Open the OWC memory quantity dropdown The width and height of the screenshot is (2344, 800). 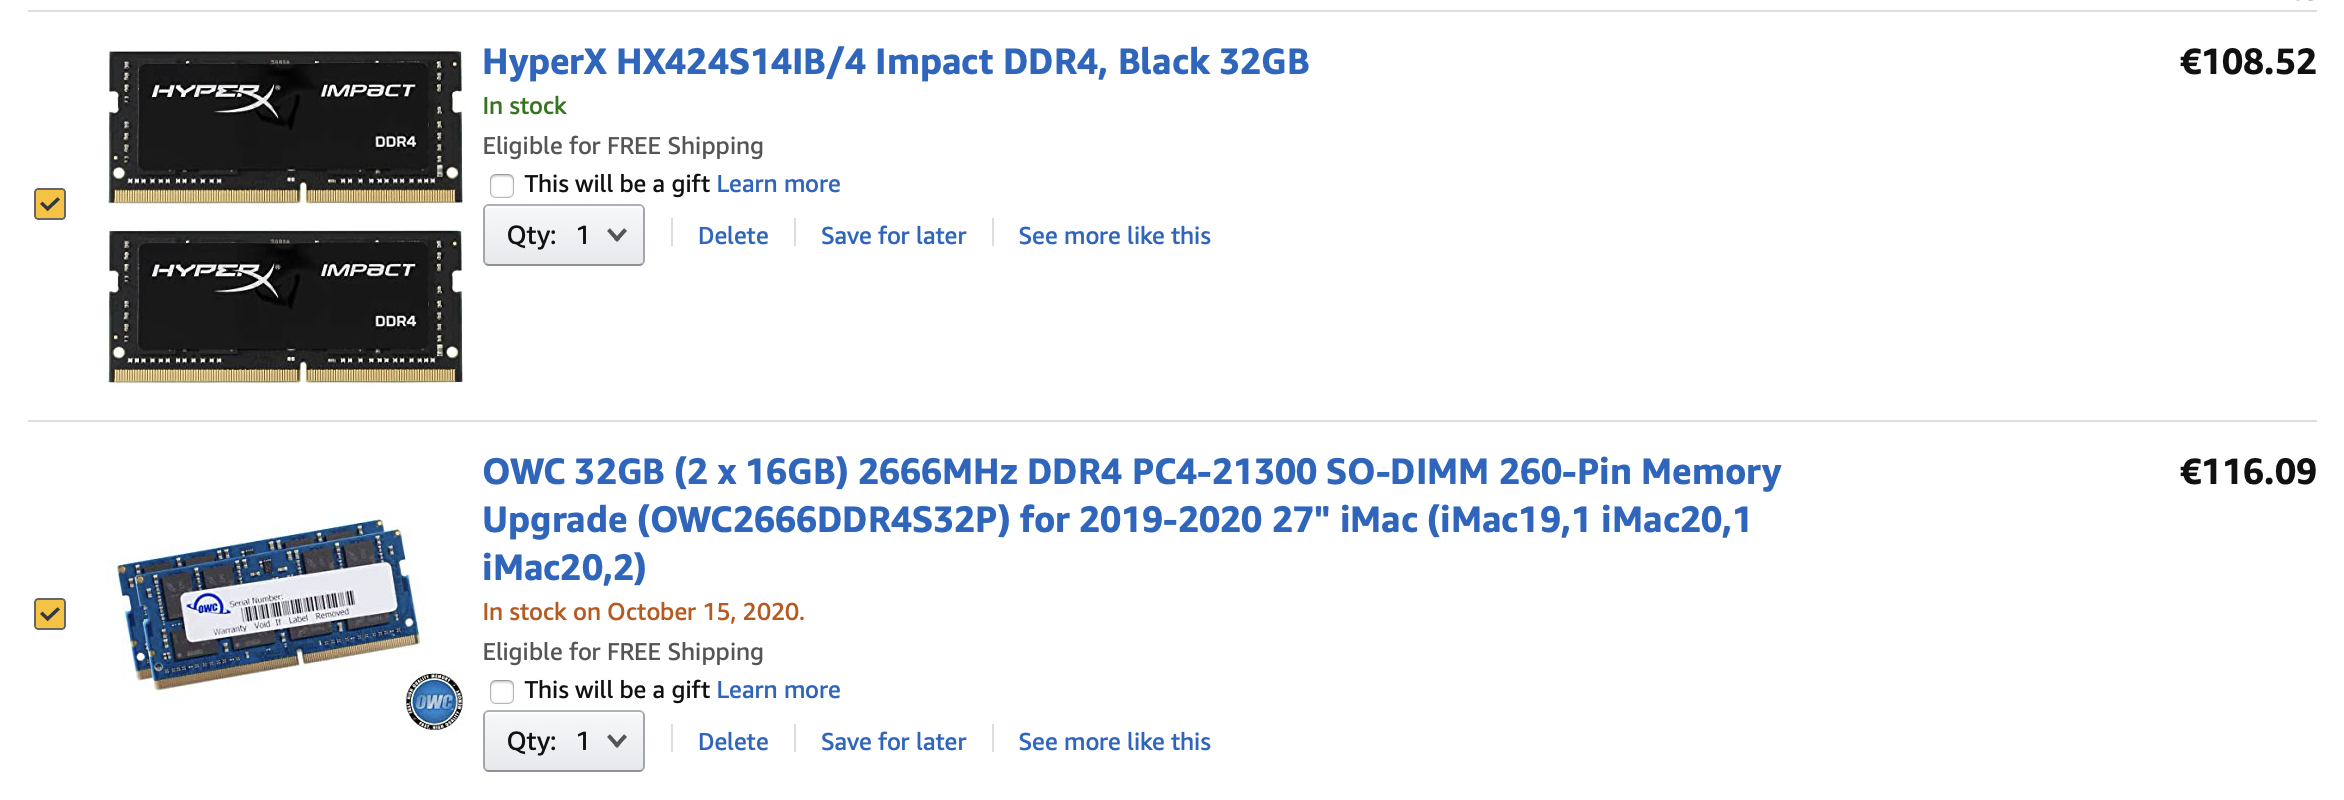(x=564, y=742)
